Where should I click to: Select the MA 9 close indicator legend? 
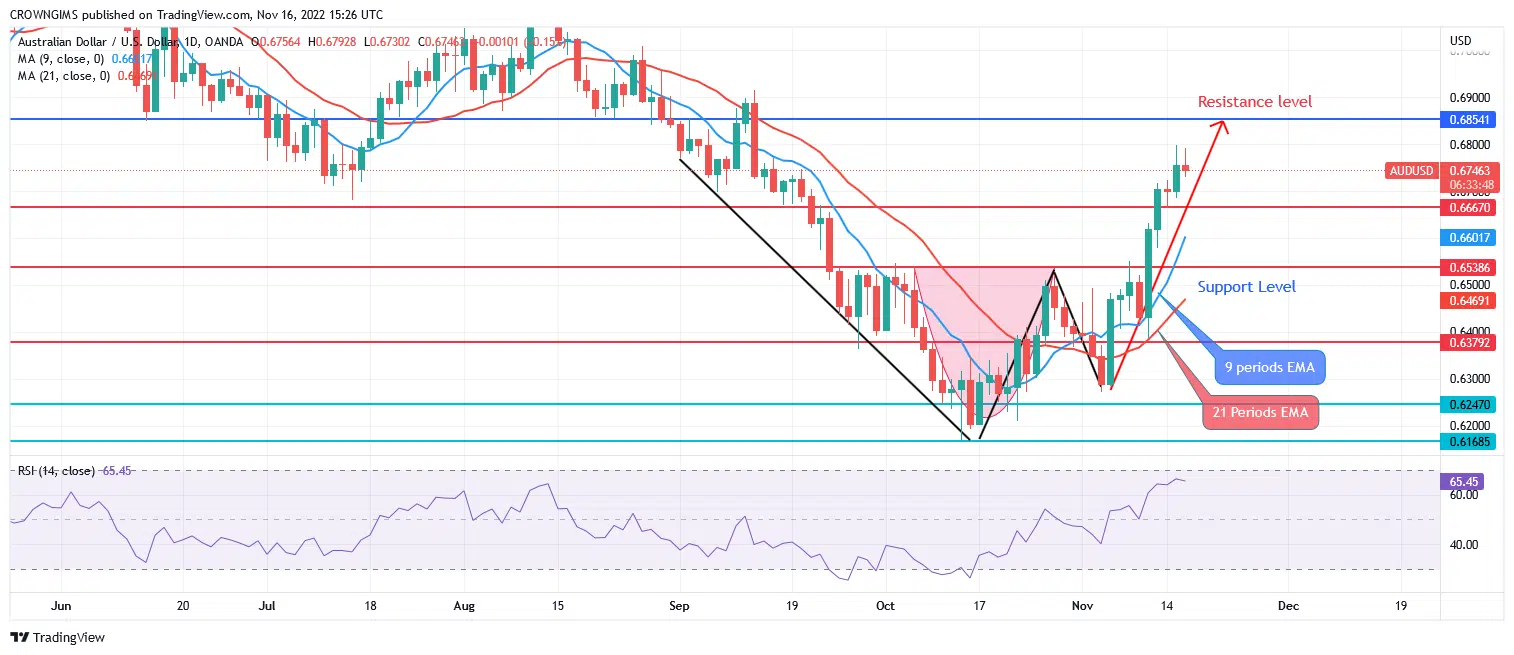pos(60,59)
